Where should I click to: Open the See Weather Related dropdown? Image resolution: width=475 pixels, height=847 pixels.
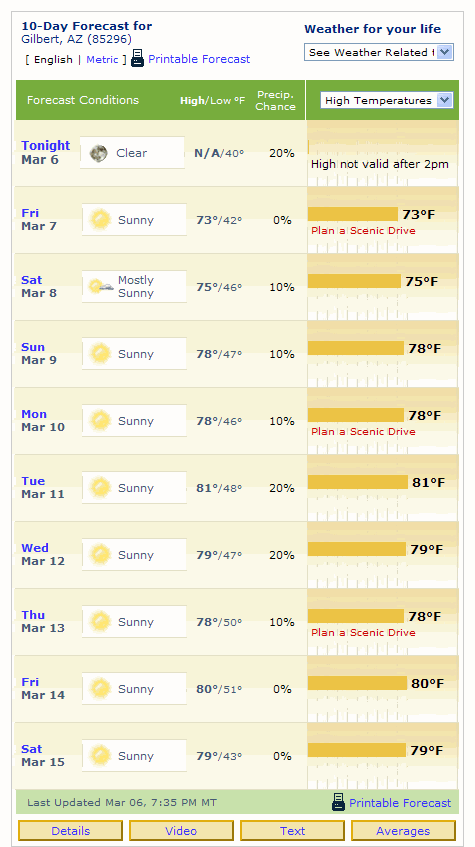pos(379,52)
